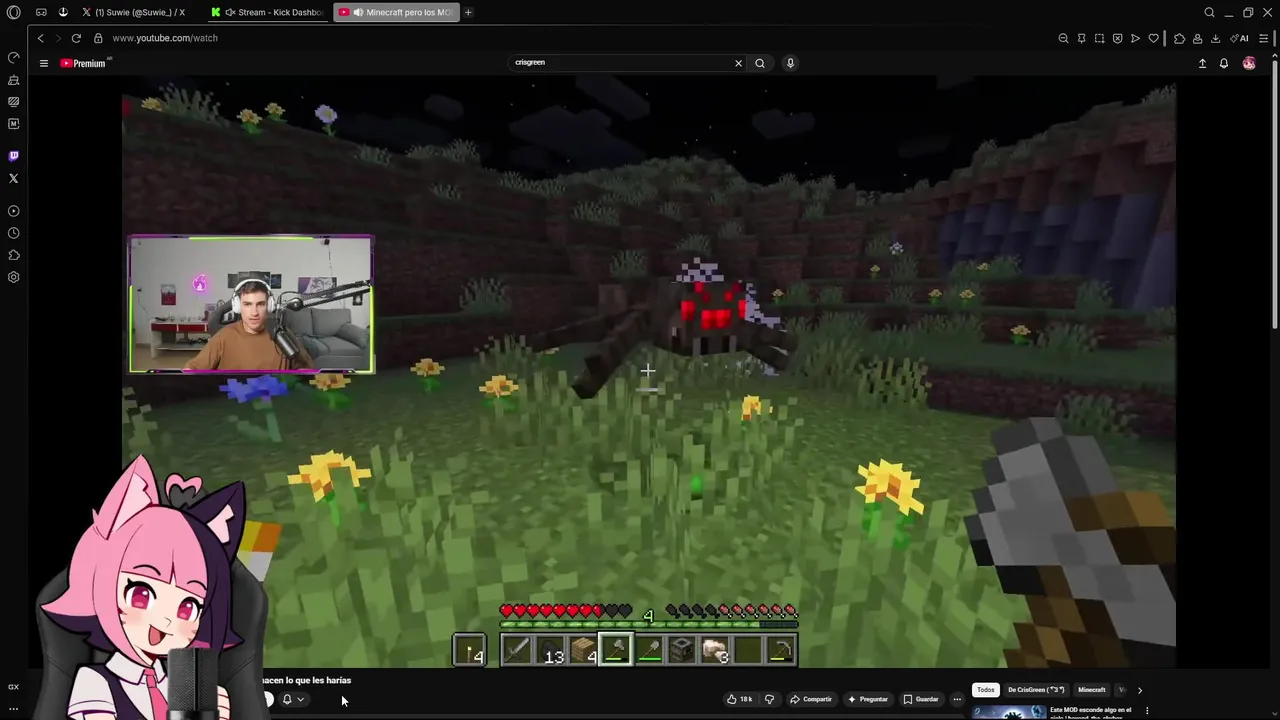
Task: Select the De CrisGreen filter chip
Action: (1036, 690)
